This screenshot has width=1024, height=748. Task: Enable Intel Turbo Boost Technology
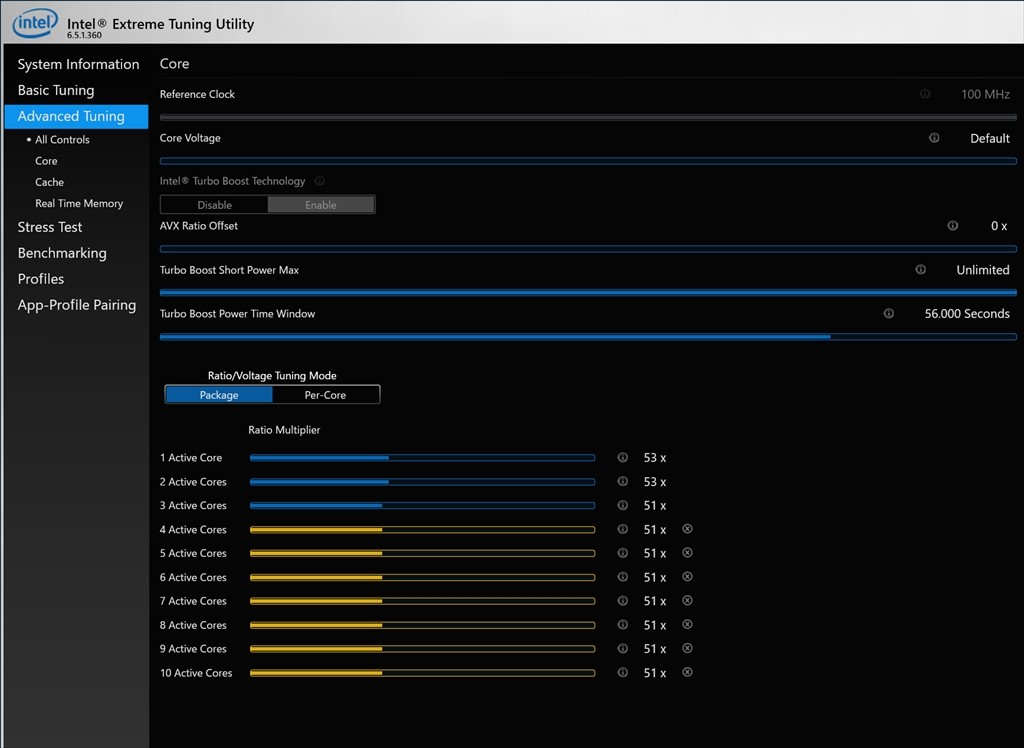[x=321, y=205]
